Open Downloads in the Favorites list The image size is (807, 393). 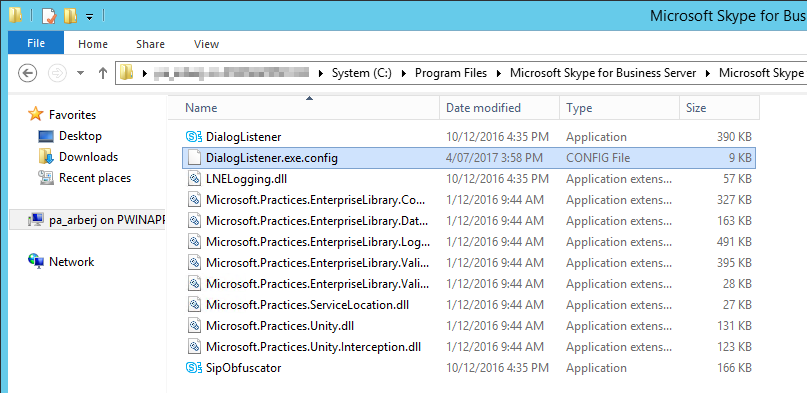tap(88, 157)
